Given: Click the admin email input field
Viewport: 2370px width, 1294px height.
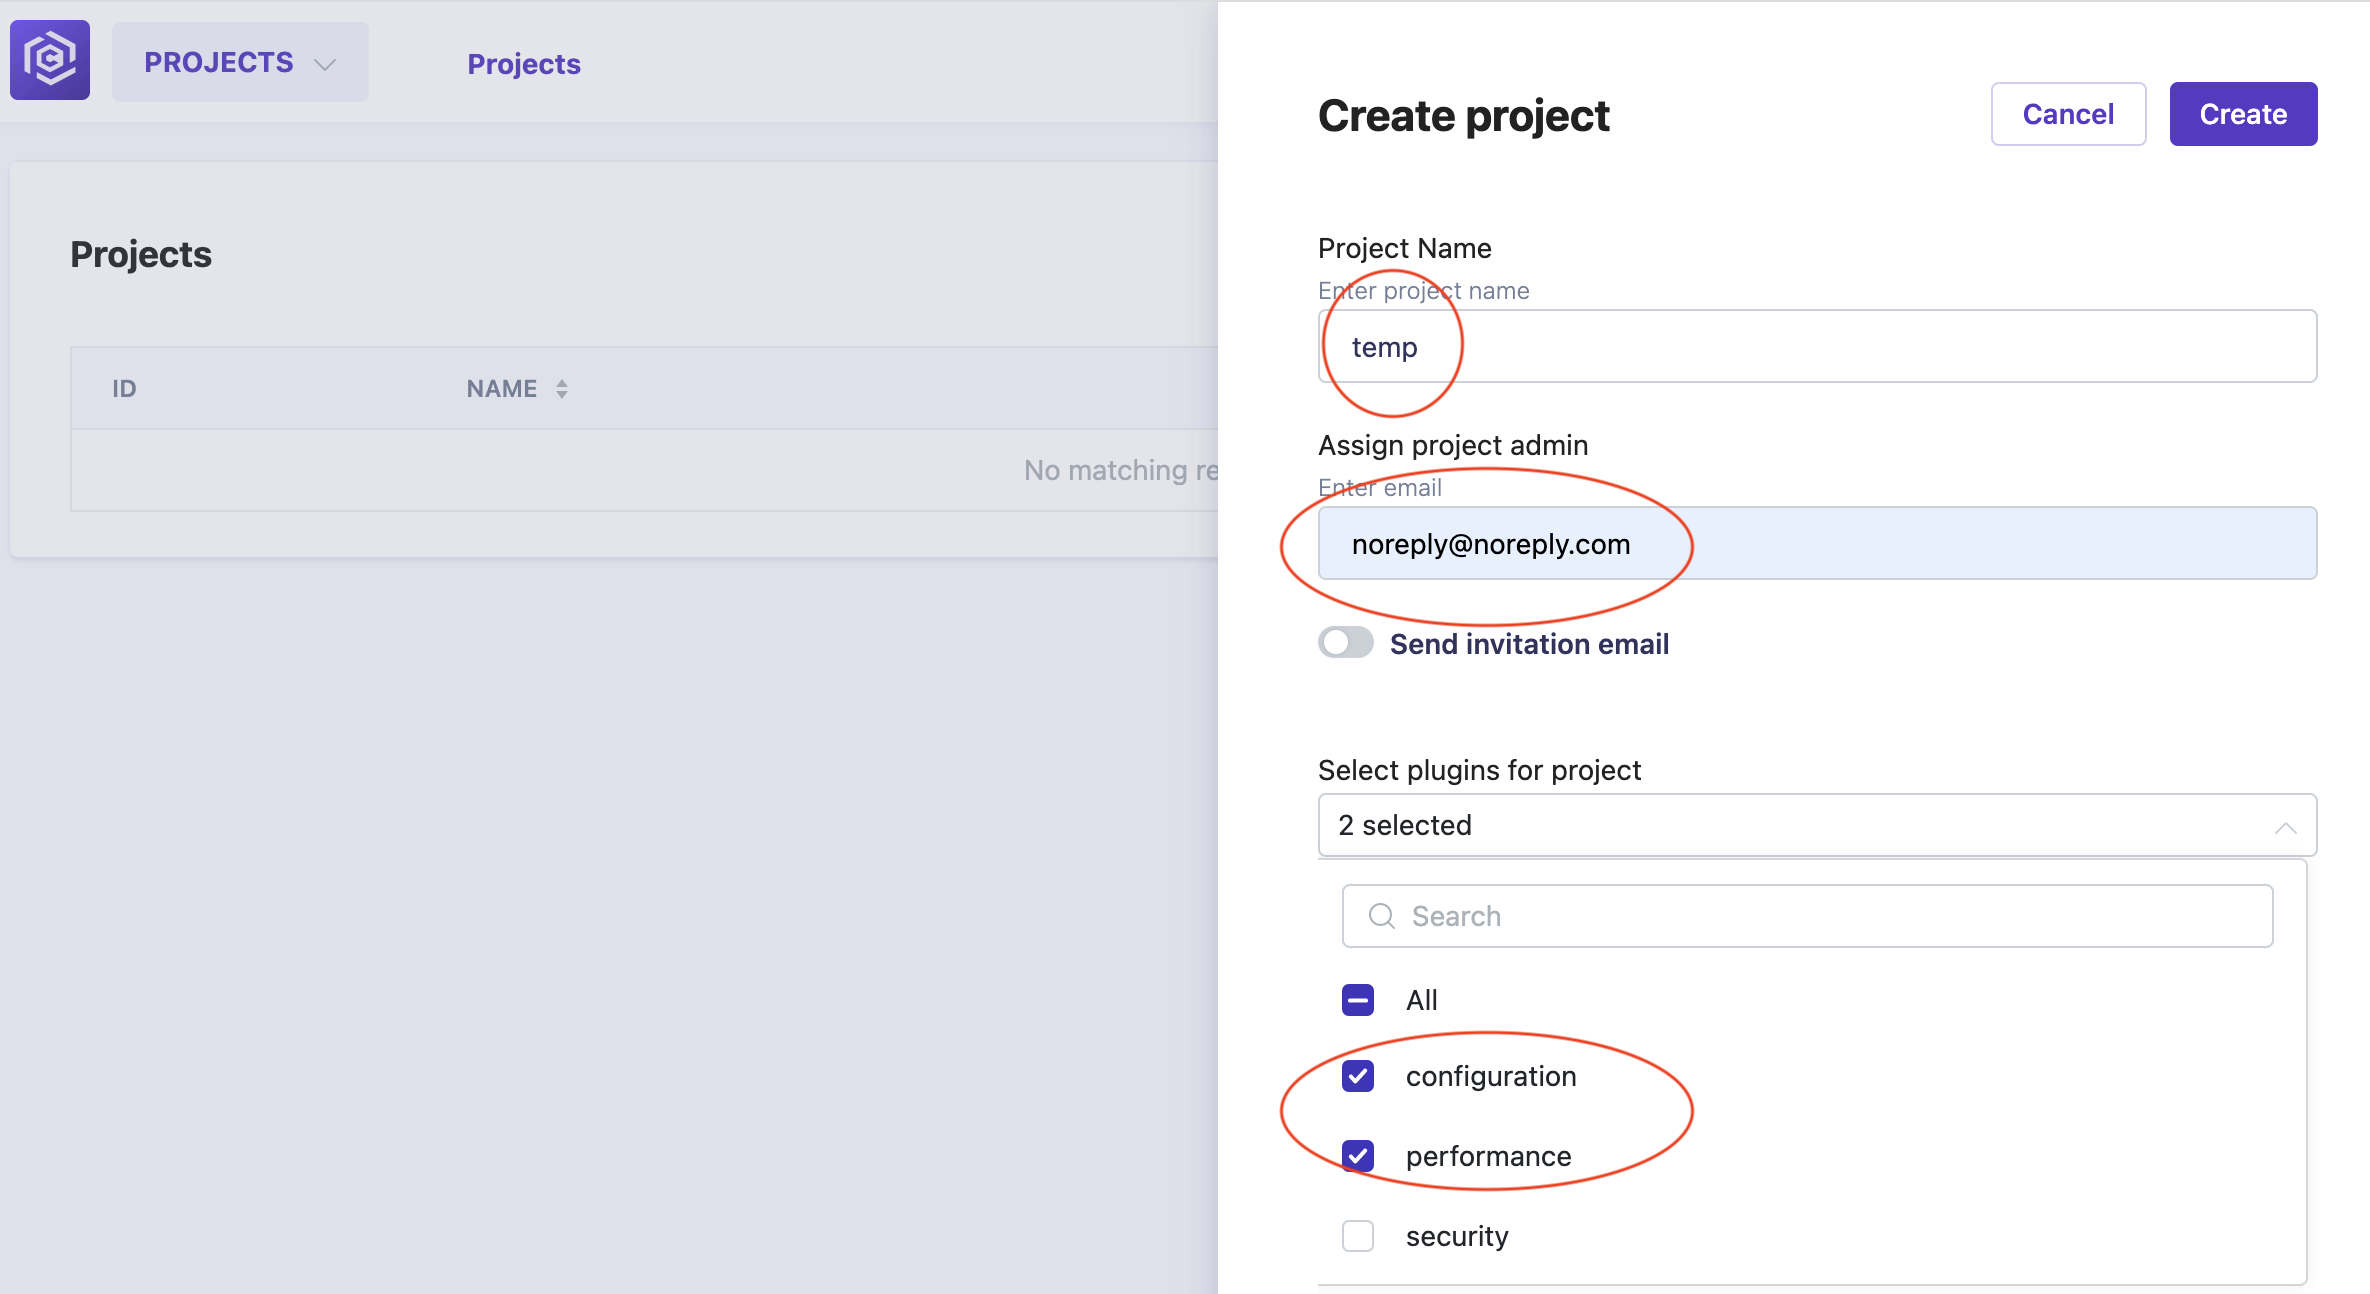Looking at the screenshot, I should point(1817,543).
